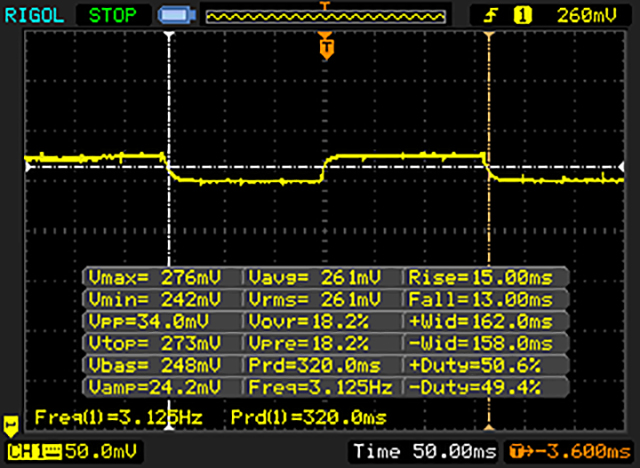Click the 50.0mV vertical scale readout
Viewport: 640px width, 468px height.
[x=100, y=452]
